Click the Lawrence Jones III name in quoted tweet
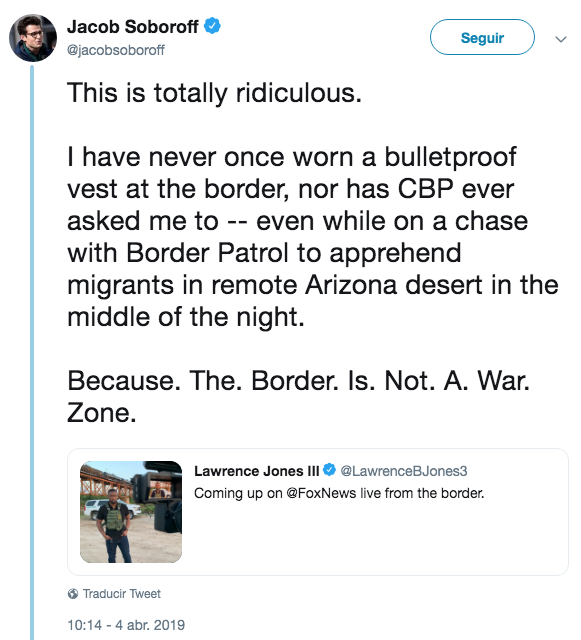Image resolution: width=581 pixels, height=640 pixels. (256, 471)
